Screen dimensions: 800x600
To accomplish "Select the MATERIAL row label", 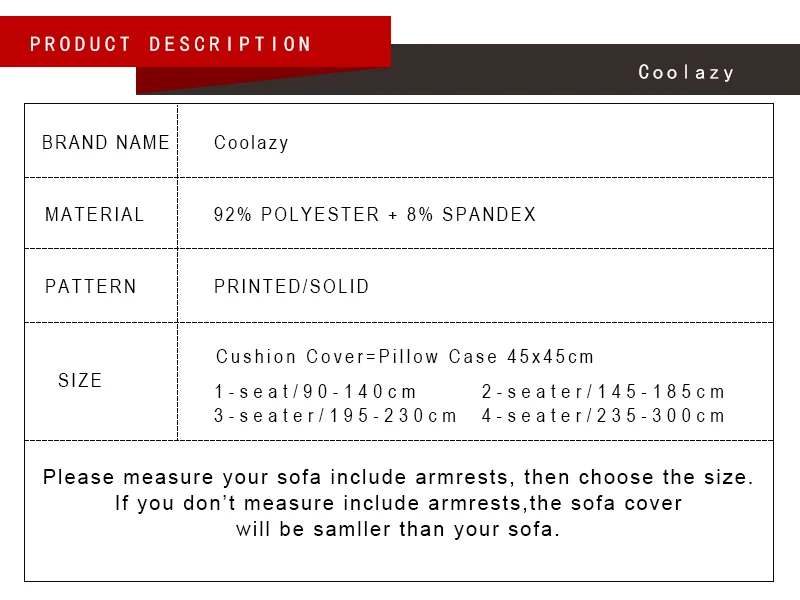I will 95,215.
